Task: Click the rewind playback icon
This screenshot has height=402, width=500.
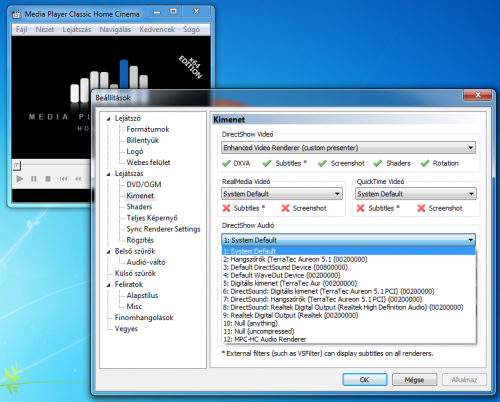Action: [78, 179]
